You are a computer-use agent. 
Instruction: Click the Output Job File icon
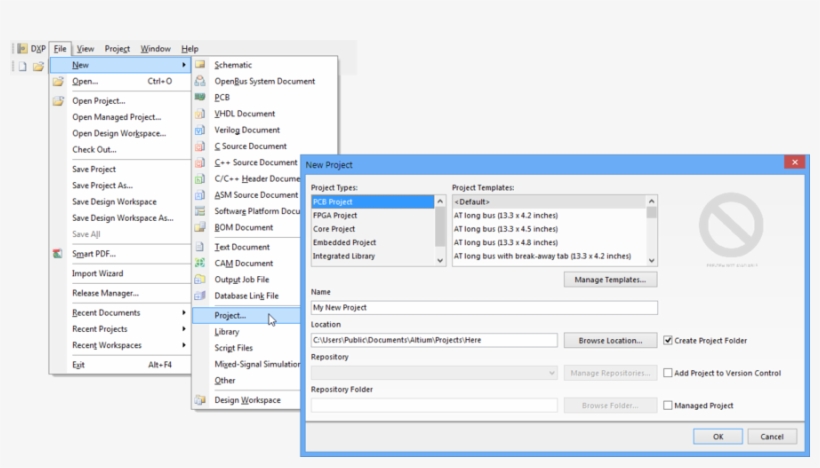tap(200, 279)
